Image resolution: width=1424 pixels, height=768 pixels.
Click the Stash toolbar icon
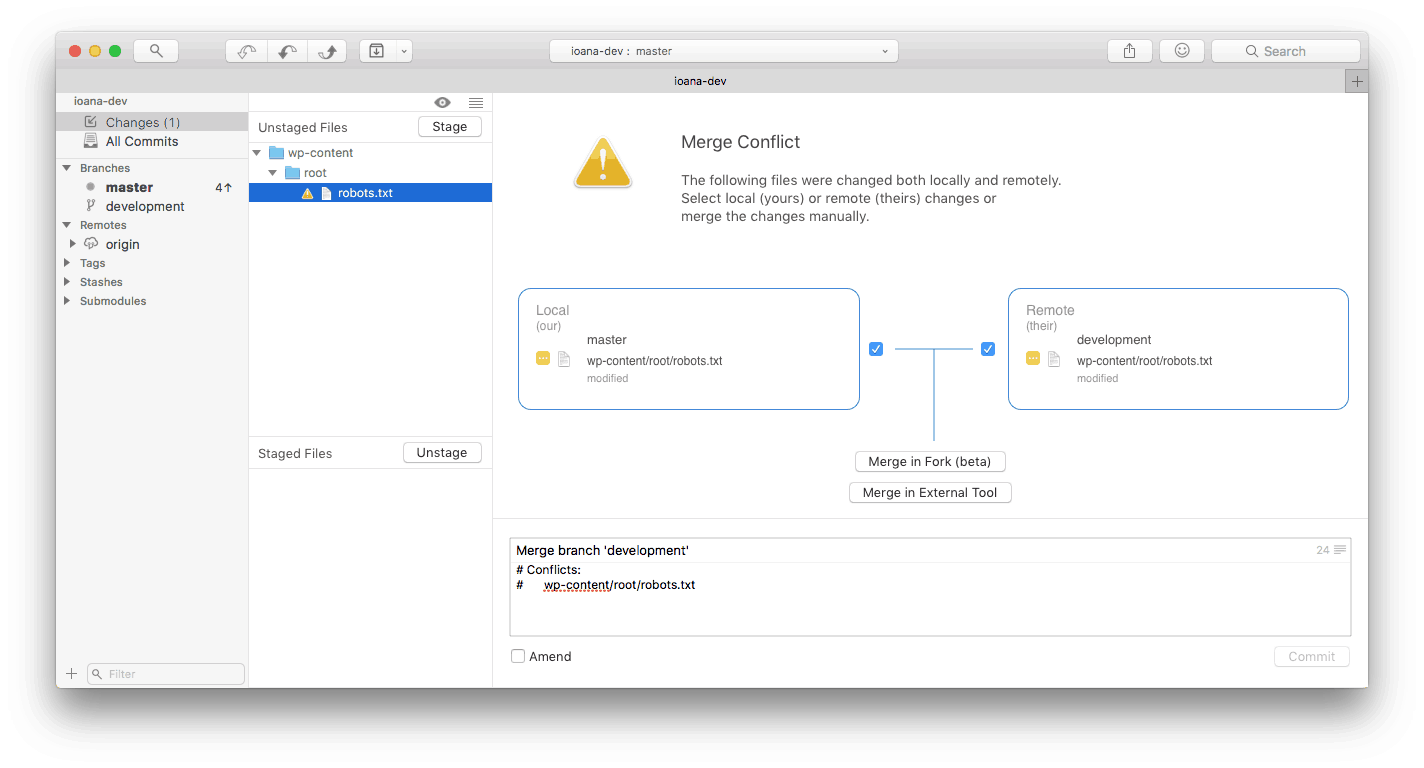(376, 51)
